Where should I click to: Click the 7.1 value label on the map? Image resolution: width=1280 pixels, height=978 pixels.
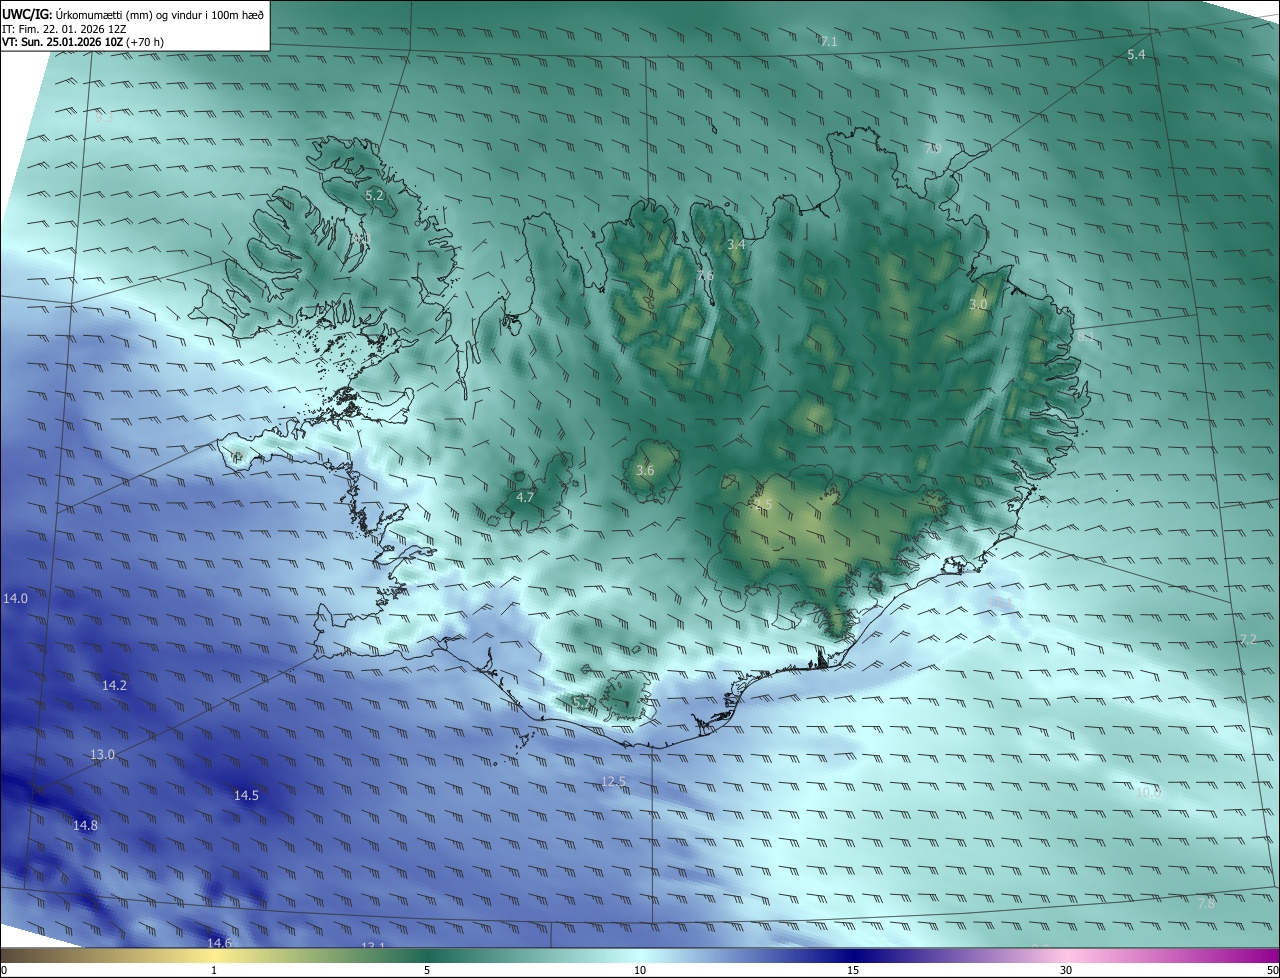pyautogui.click(x=828, y=42)
